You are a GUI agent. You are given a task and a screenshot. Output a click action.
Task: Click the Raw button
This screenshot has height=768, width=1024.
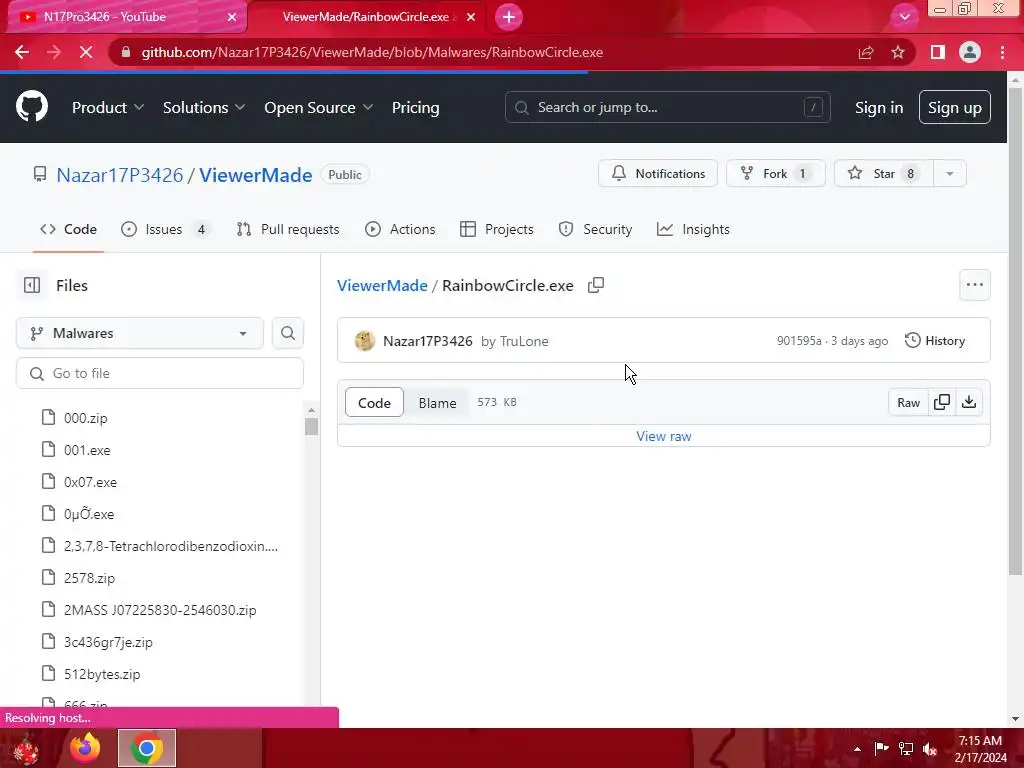908,402
